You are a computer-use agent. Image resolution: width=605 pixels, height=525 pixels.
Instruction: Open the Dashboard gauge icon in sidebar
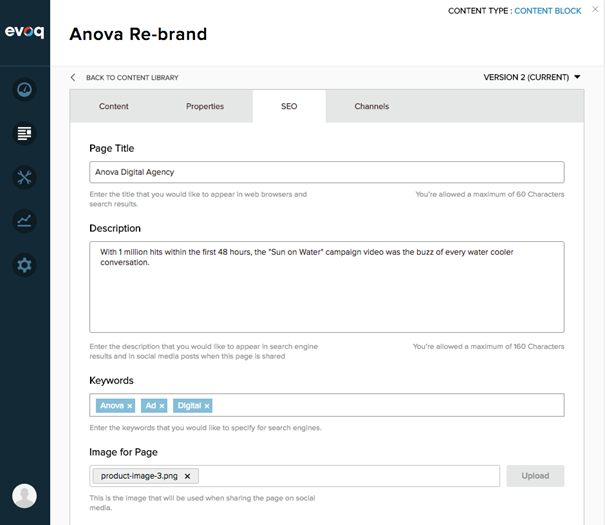pos(24,89)
